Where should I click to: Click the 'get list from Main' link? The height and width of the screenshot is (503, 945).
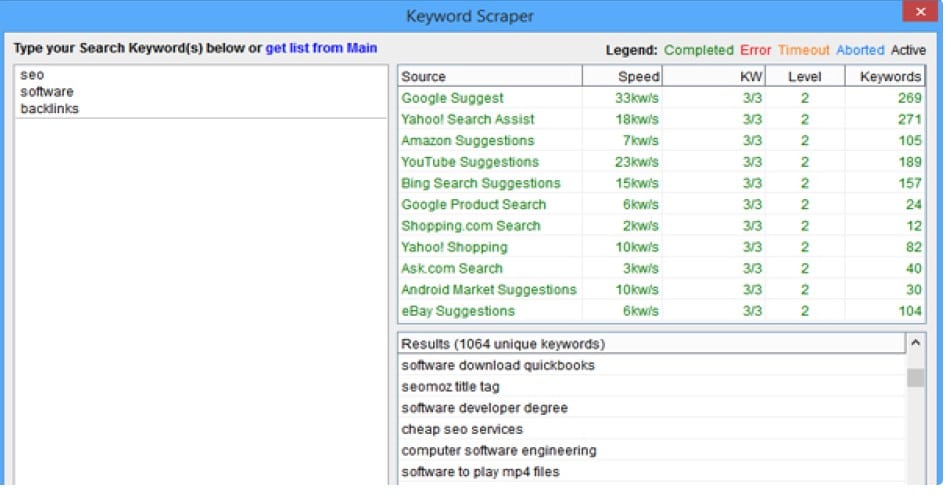(x=321, y=48)
